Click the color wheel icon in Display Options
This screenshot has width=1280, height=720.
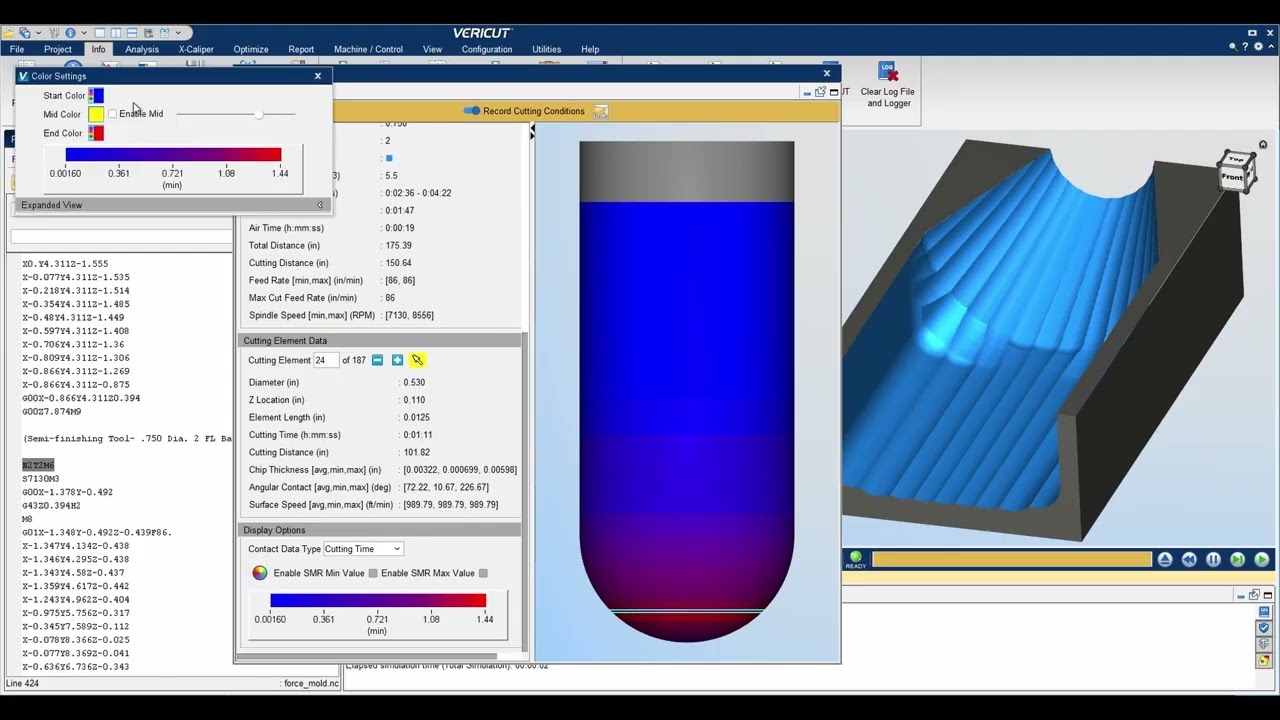pyautogui.click(x=260, y=573)
